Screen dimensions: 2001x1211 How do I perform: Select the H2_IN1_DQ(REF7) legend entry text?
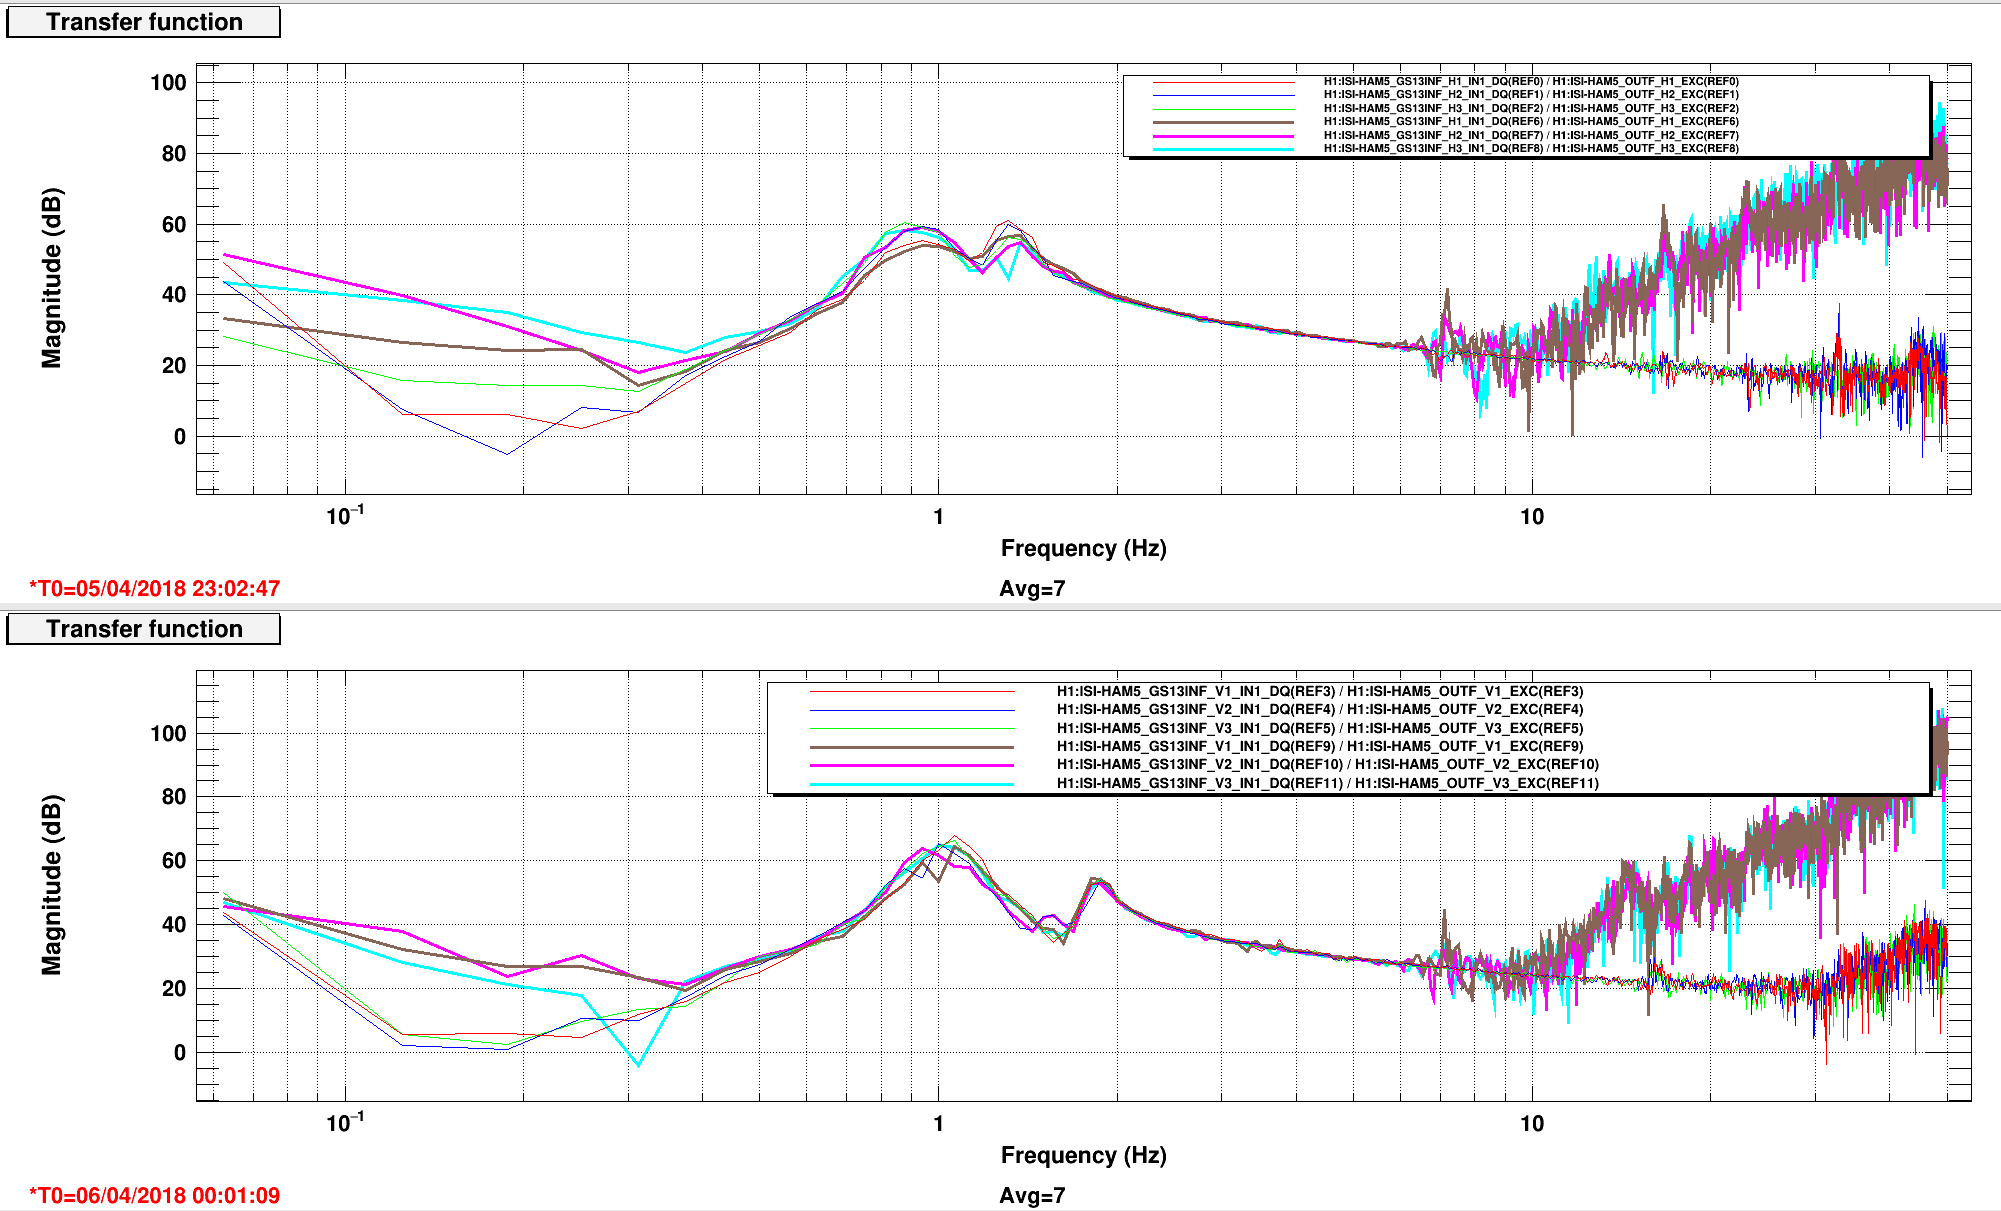pos(1531,135)
